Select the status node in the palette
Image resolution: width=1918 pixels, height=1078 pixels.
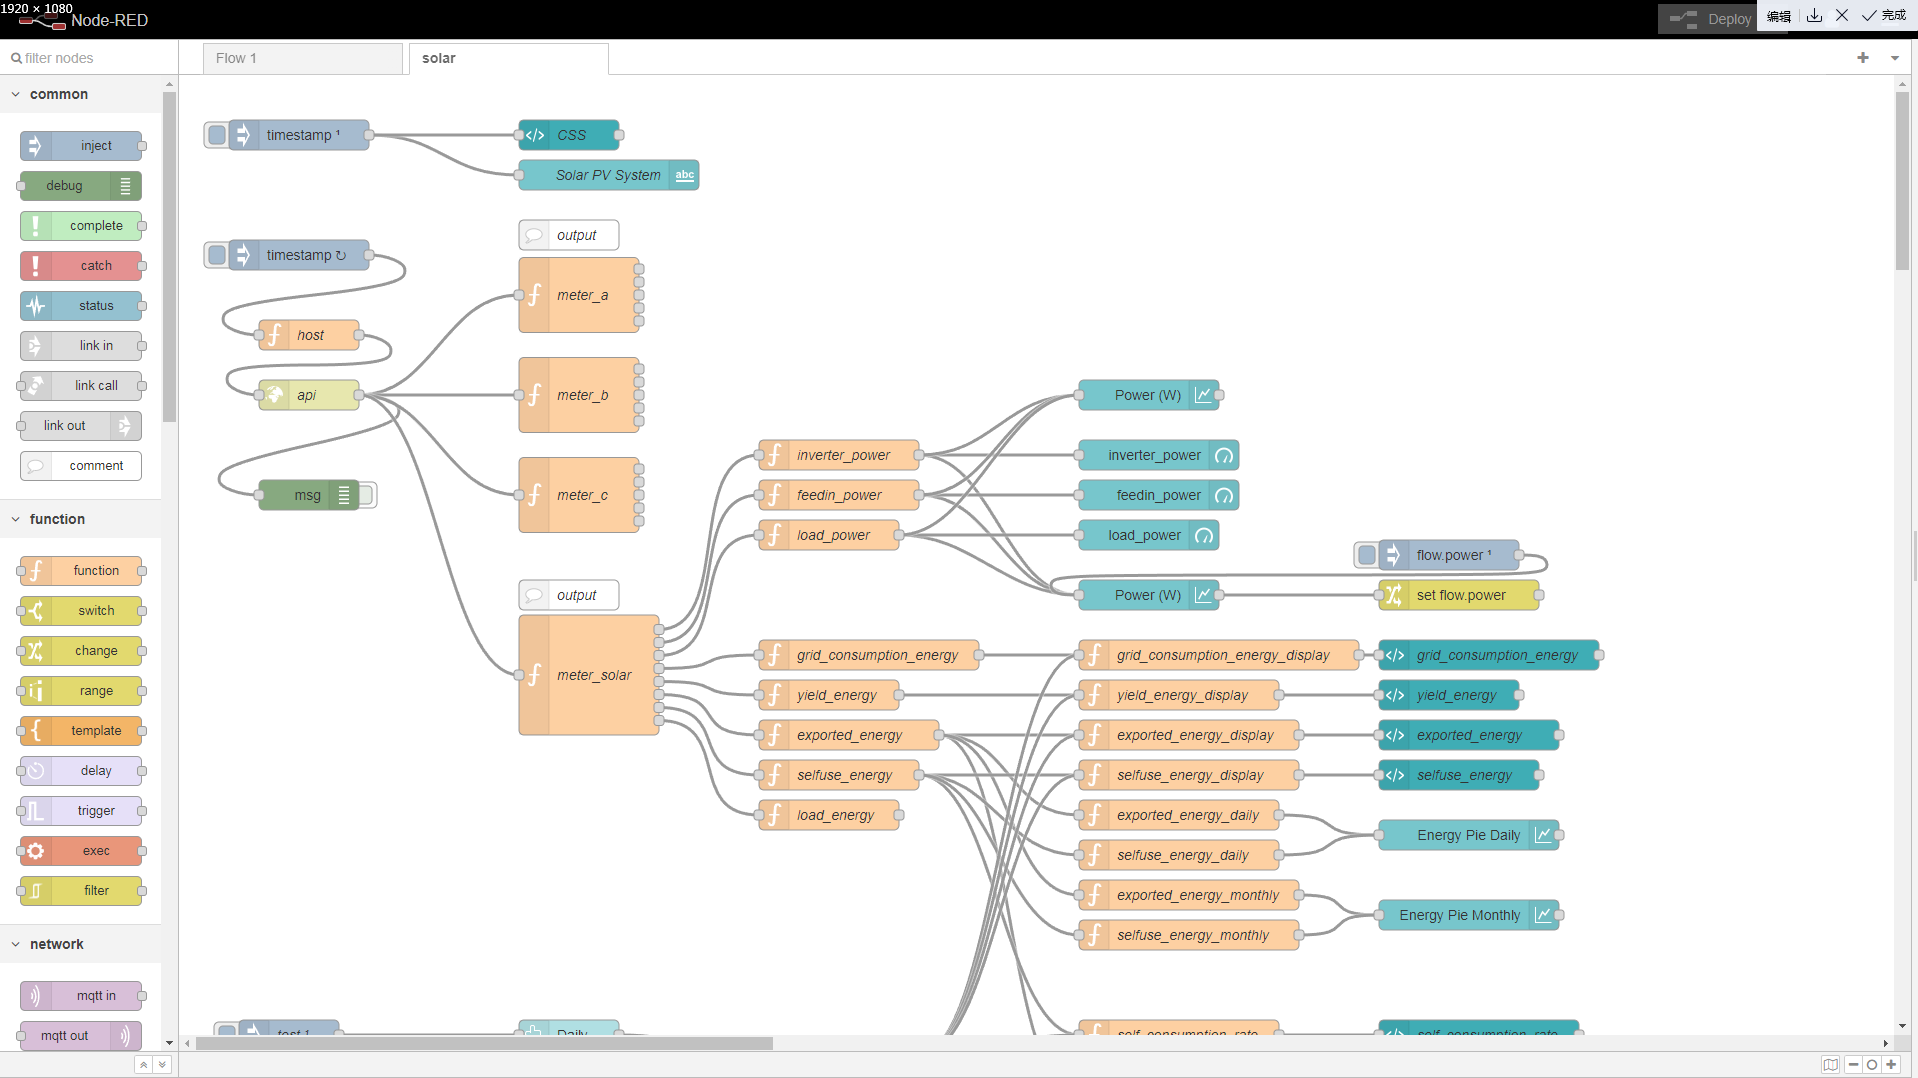(81, 306)
